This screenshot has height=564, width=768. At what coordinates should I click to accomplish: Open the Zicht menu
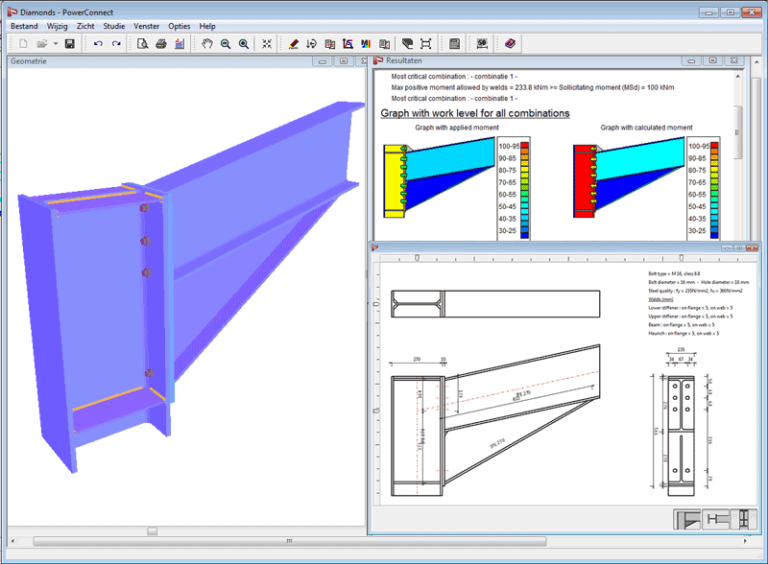point(85,26)
